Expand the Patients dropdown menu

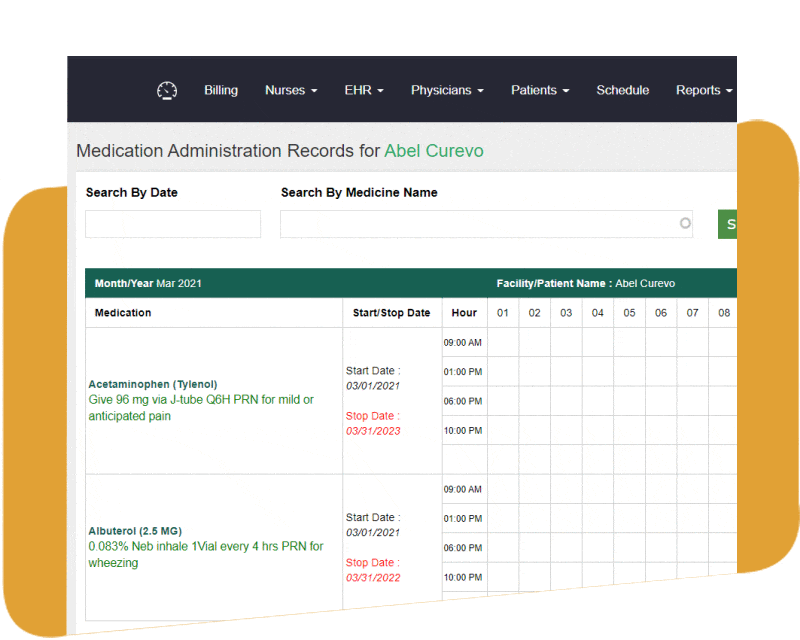pos(540,90)
